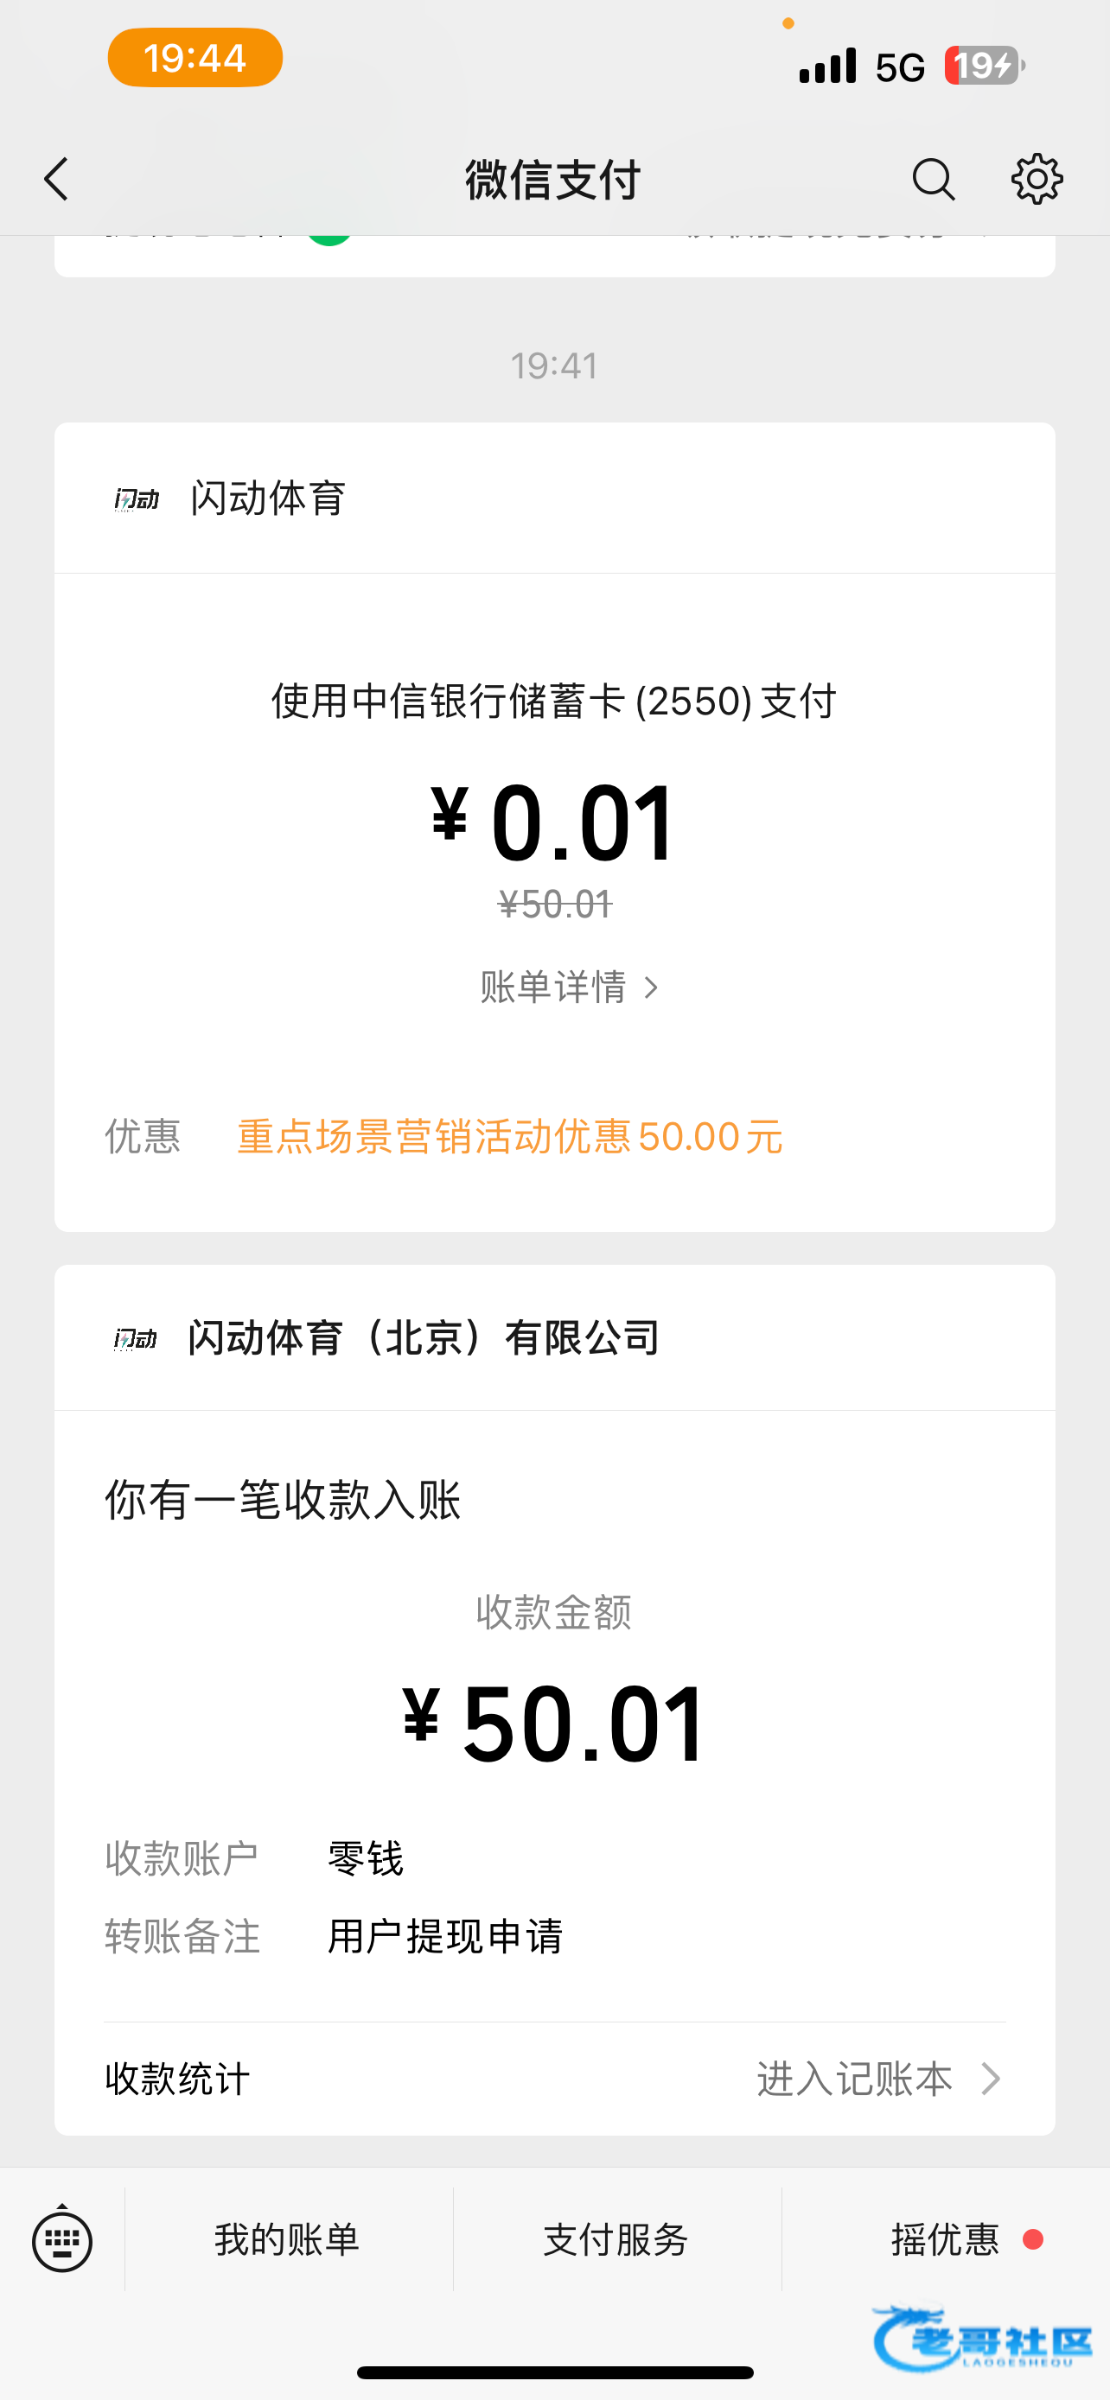Expand 账单详情 chevron
Viewport: 1110px width, 2400px height.
(651, 988)
